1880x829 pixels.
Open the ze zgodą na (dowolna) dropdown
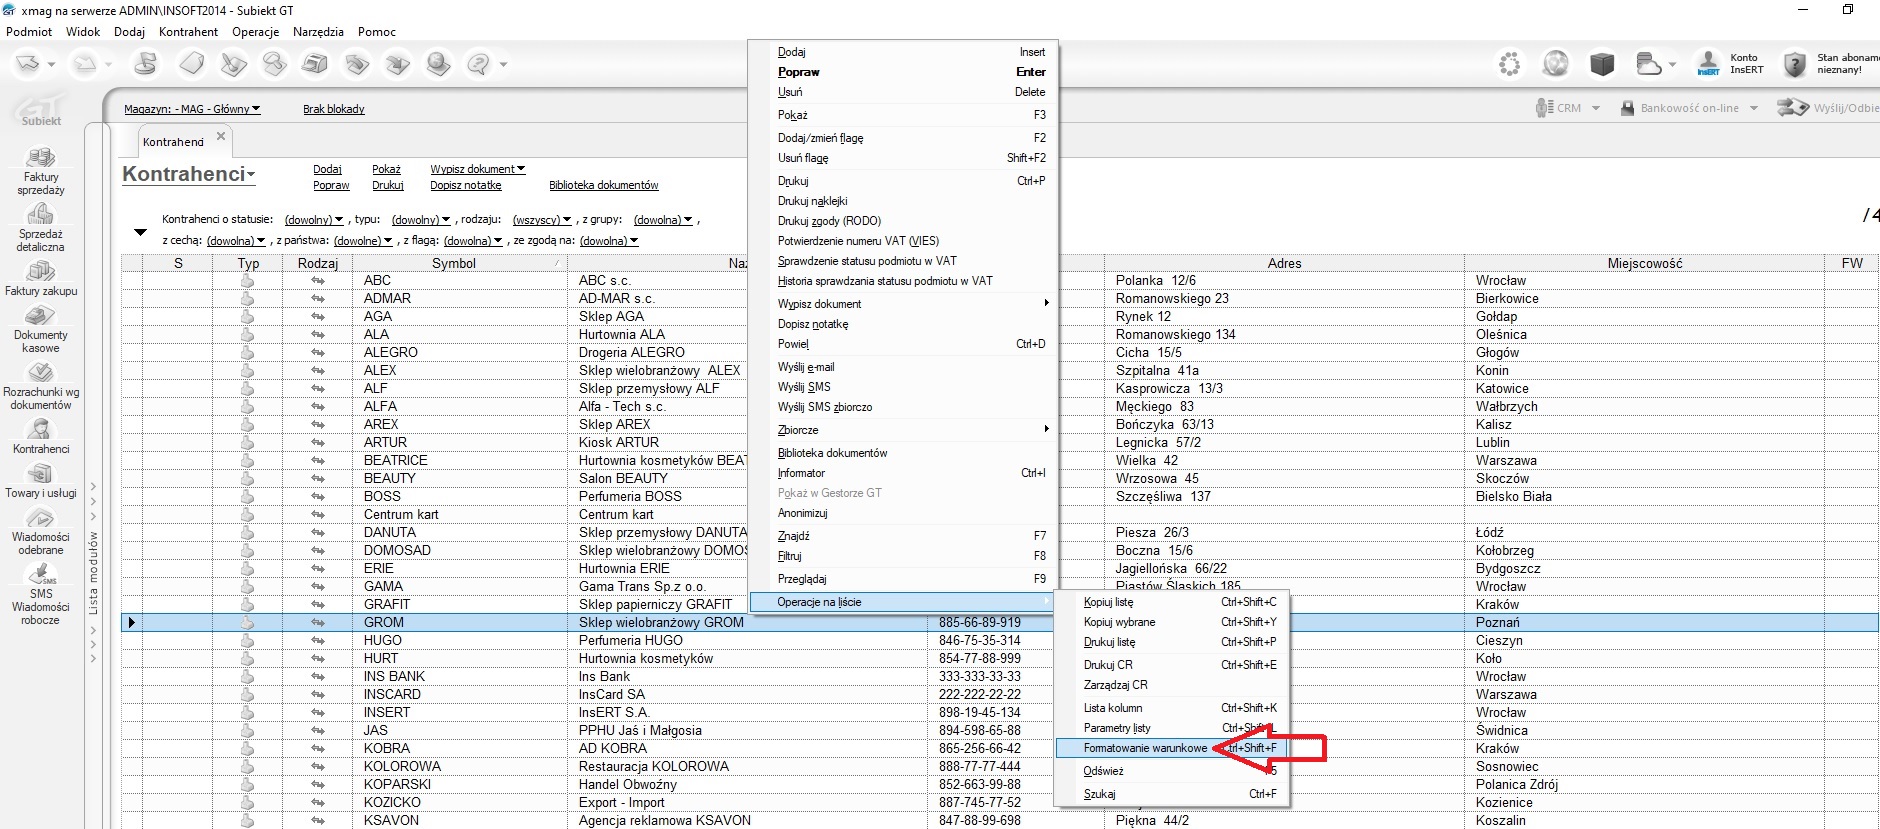point(609,241)
